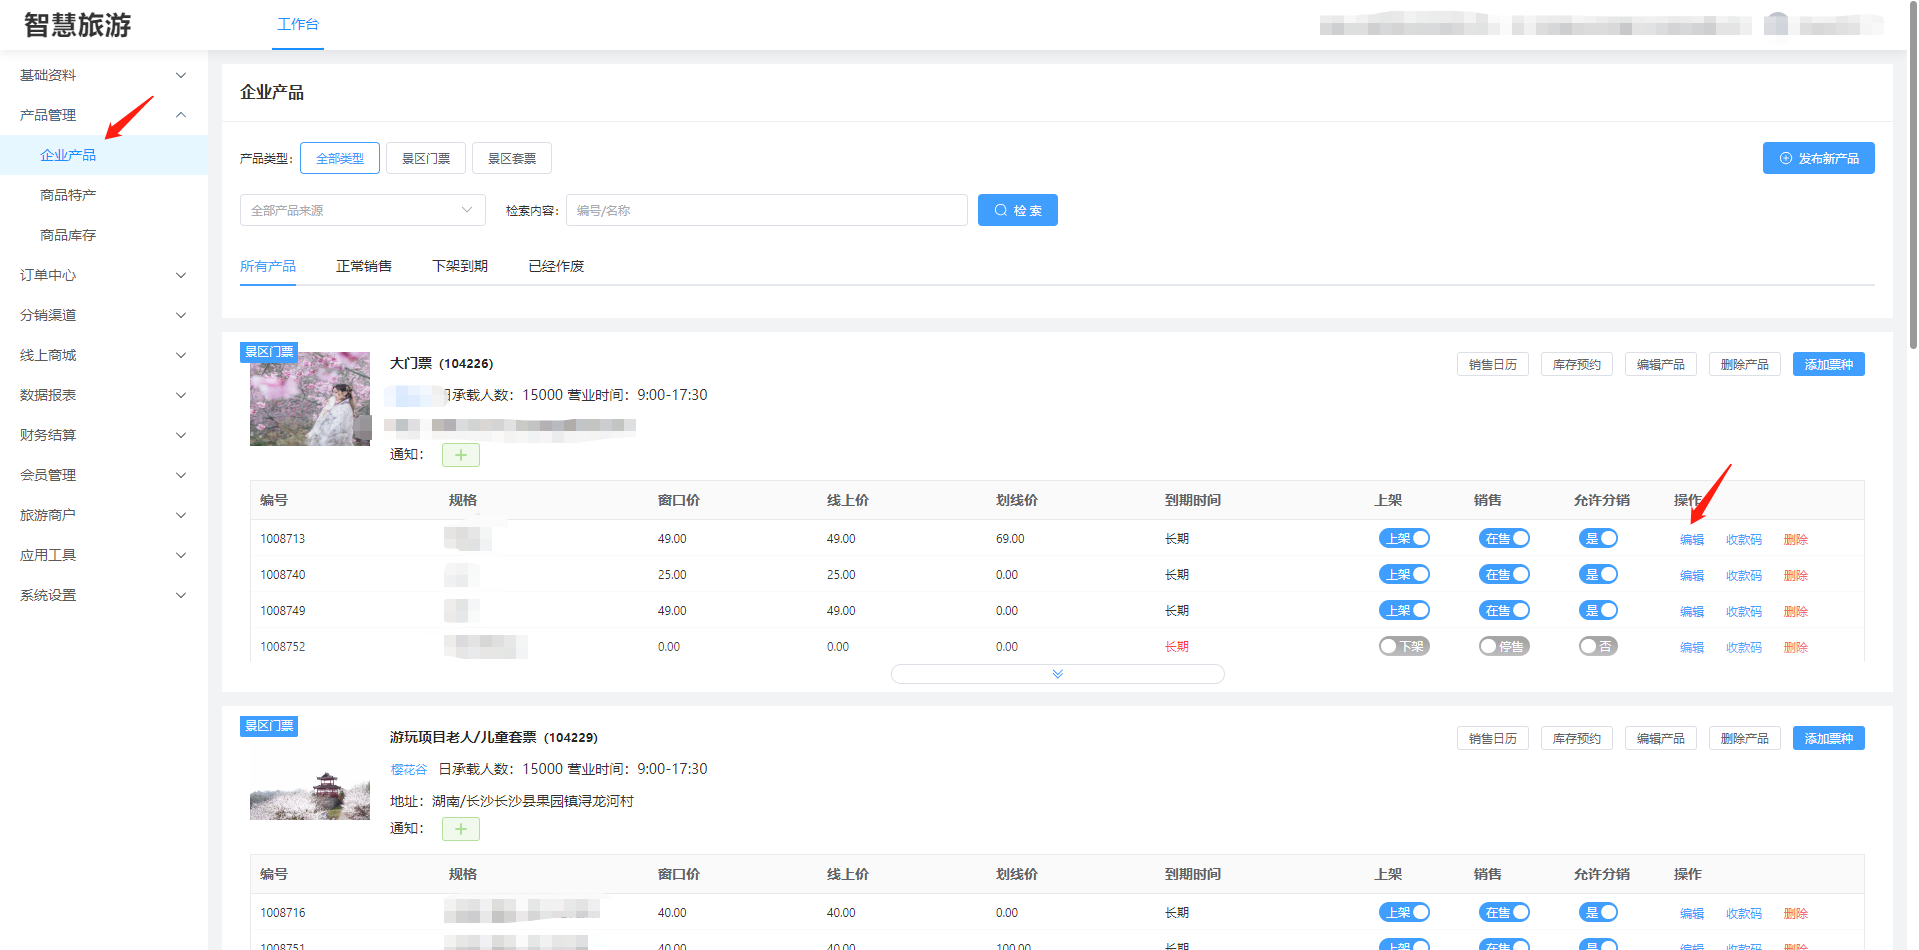Screen dimensions: 1919x950
Task: Toggle 上架 switch for item 1008713
Action: [1404, 539]
